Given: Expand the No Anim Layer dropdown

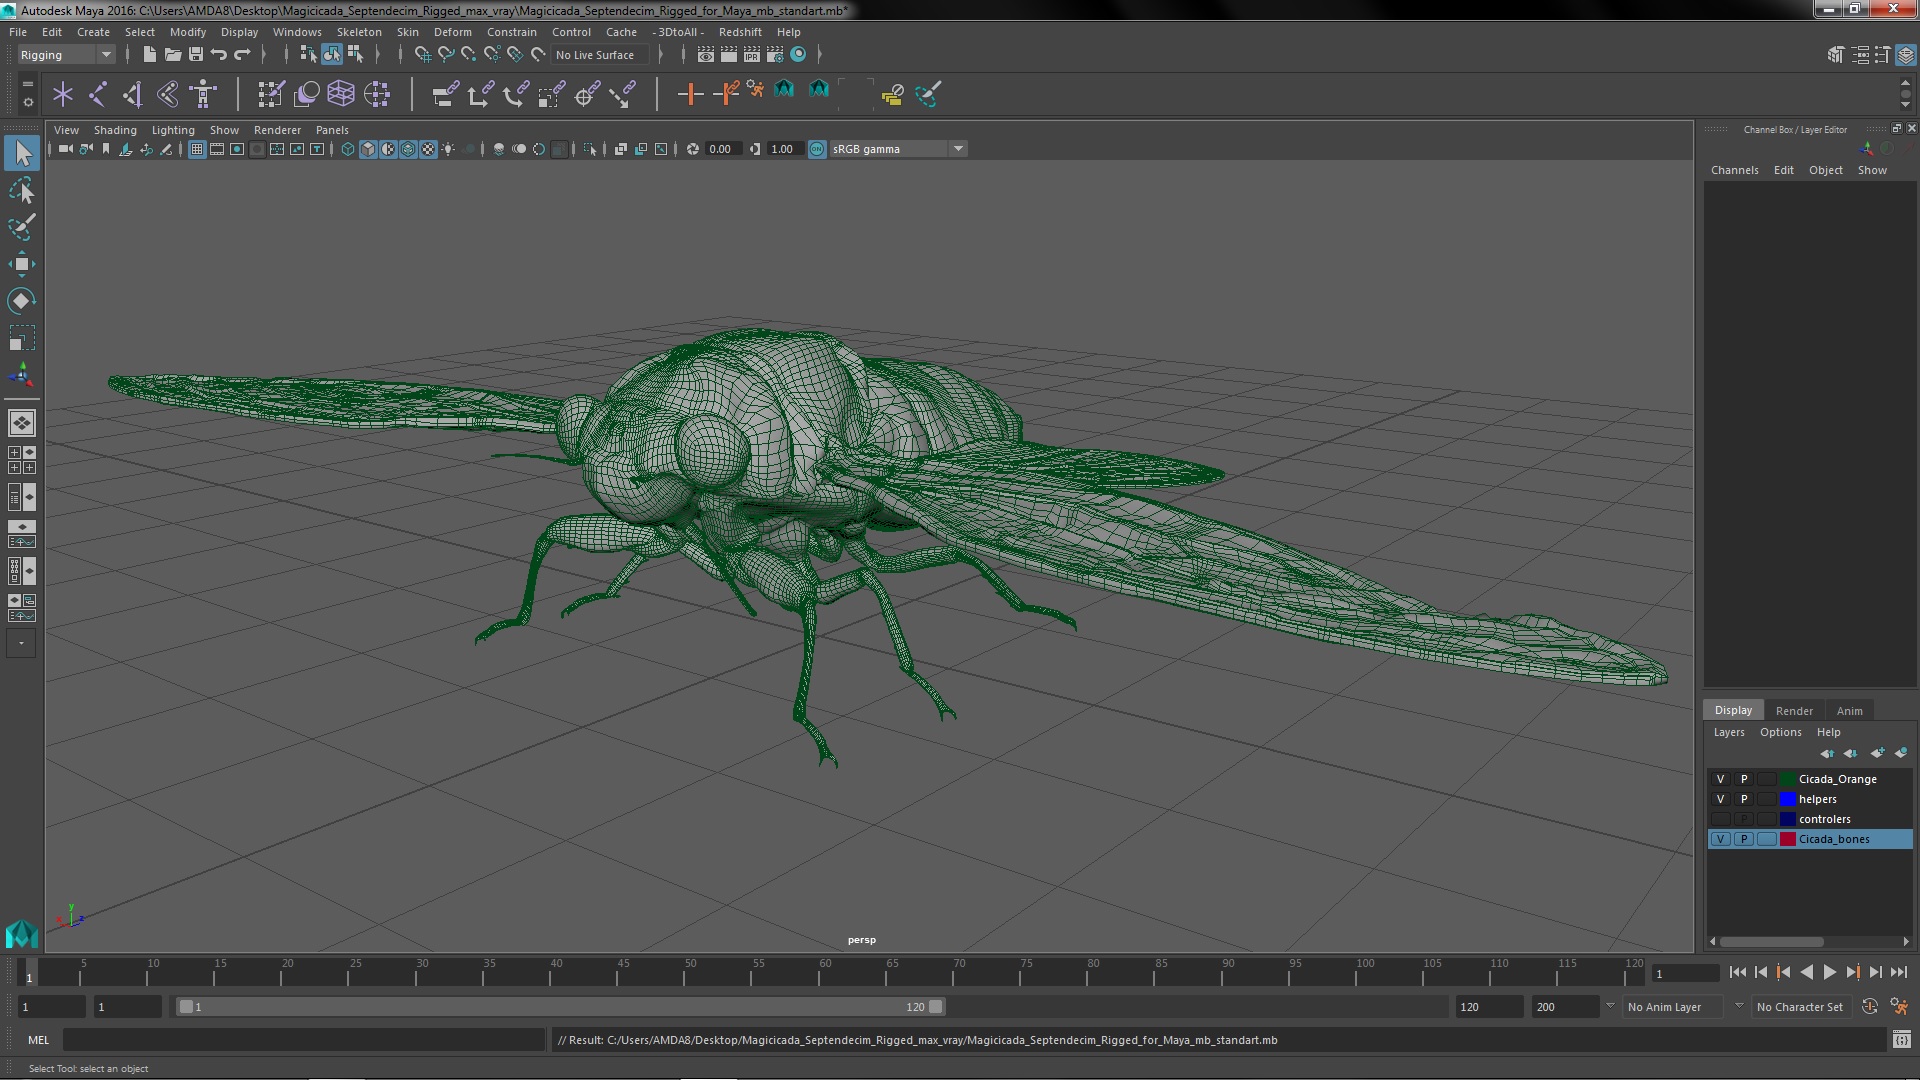Looking at the screenshot, I should point(1738,1007).
